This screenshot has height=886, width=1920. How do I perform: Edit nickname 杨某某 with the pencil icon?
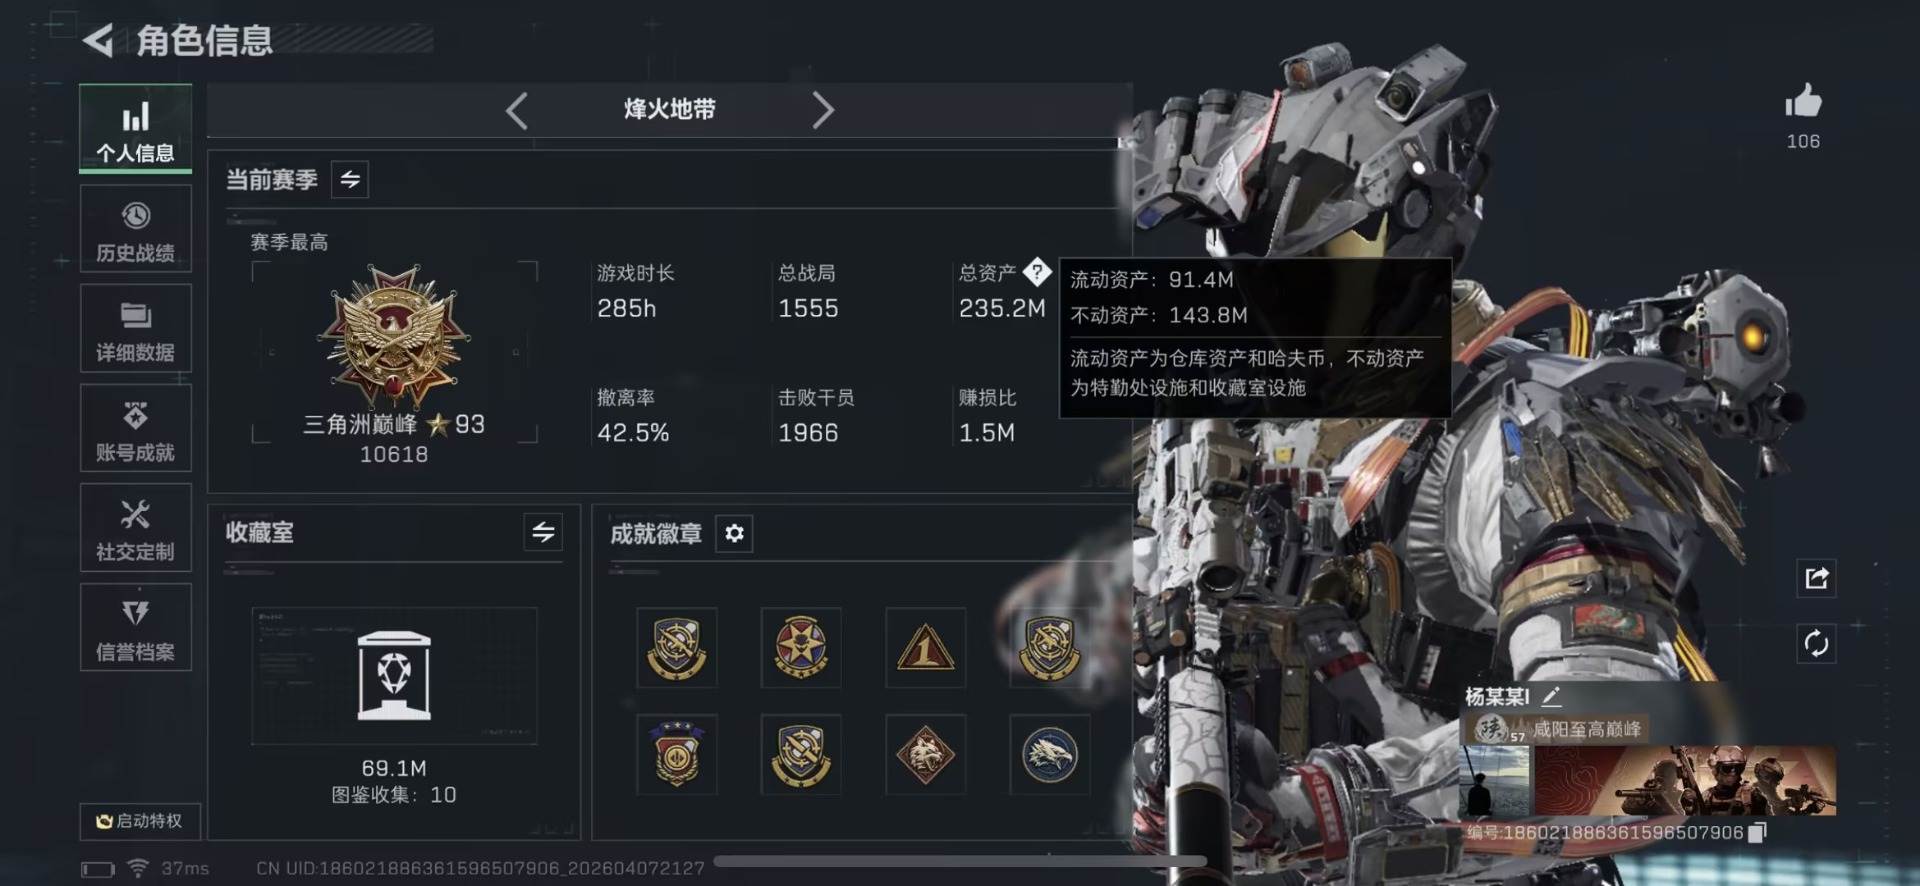coord(1551,696)
